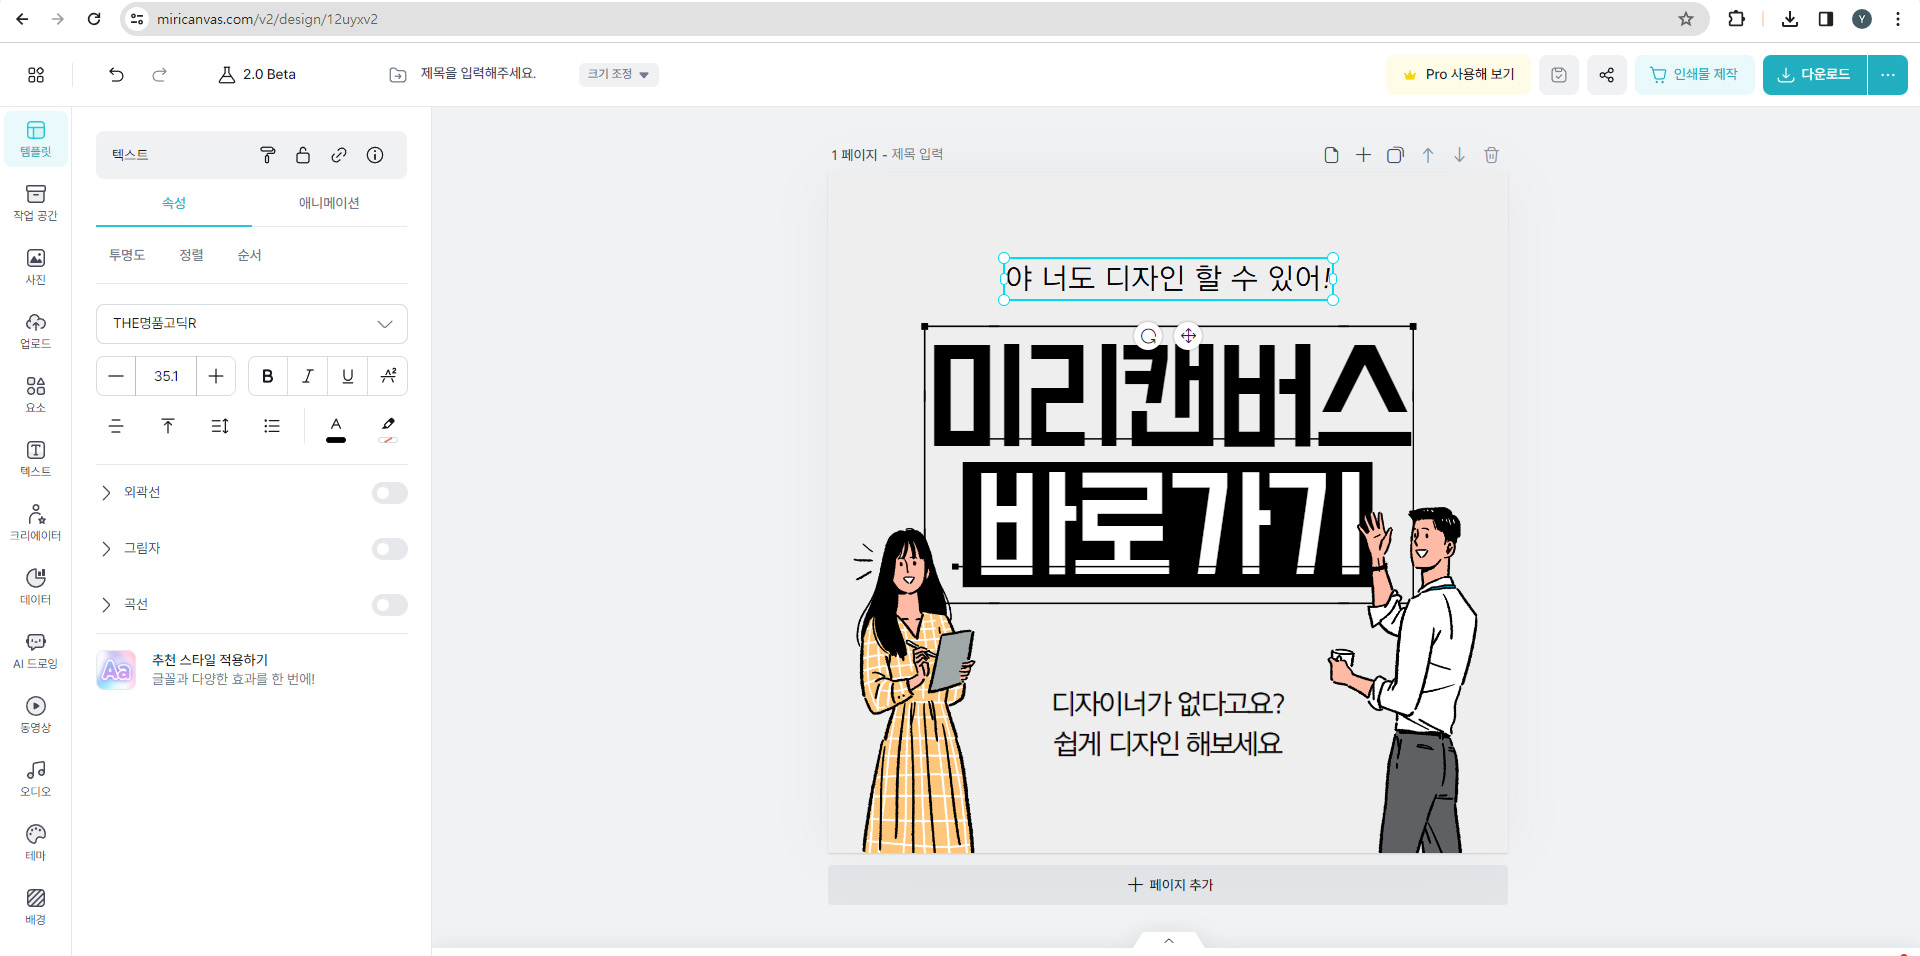The image size is (1920, 956).
Task: Toggle underline formatting
Action: 347,376
